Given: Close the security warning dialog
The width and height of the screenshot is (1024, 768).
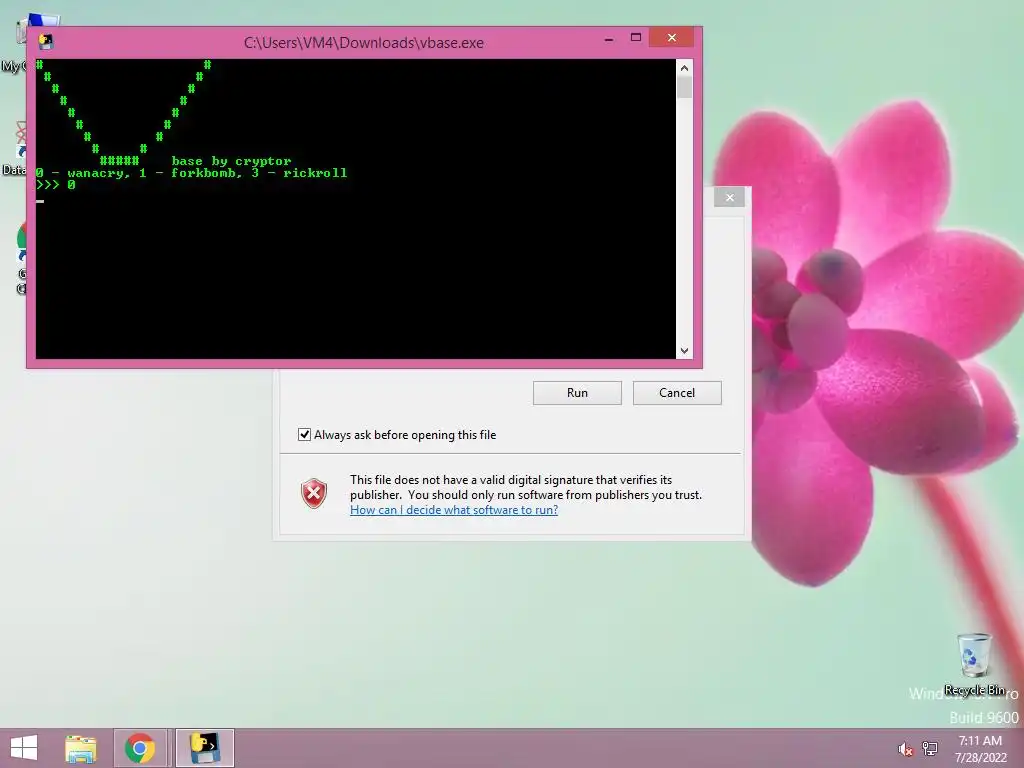Looking at the screenshot, I should pyautogui.click(x=729, y=197).
